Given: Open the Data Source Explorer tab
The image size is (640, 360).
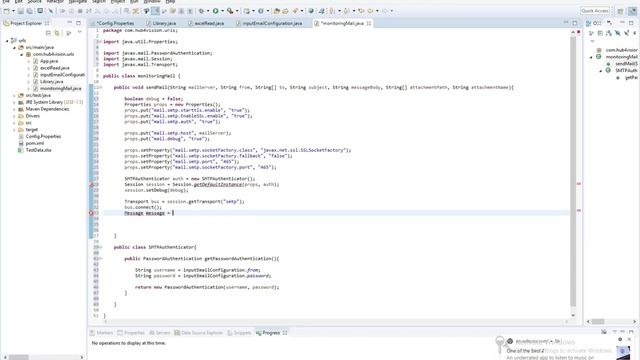Looking at the screenshot, I should click(x=198, y=333).
